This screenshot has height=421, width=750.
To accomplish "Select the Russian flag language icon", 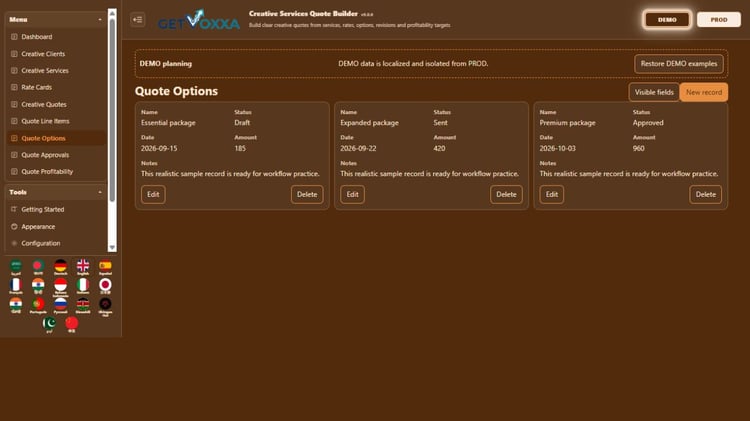I will tap(60, 305).
